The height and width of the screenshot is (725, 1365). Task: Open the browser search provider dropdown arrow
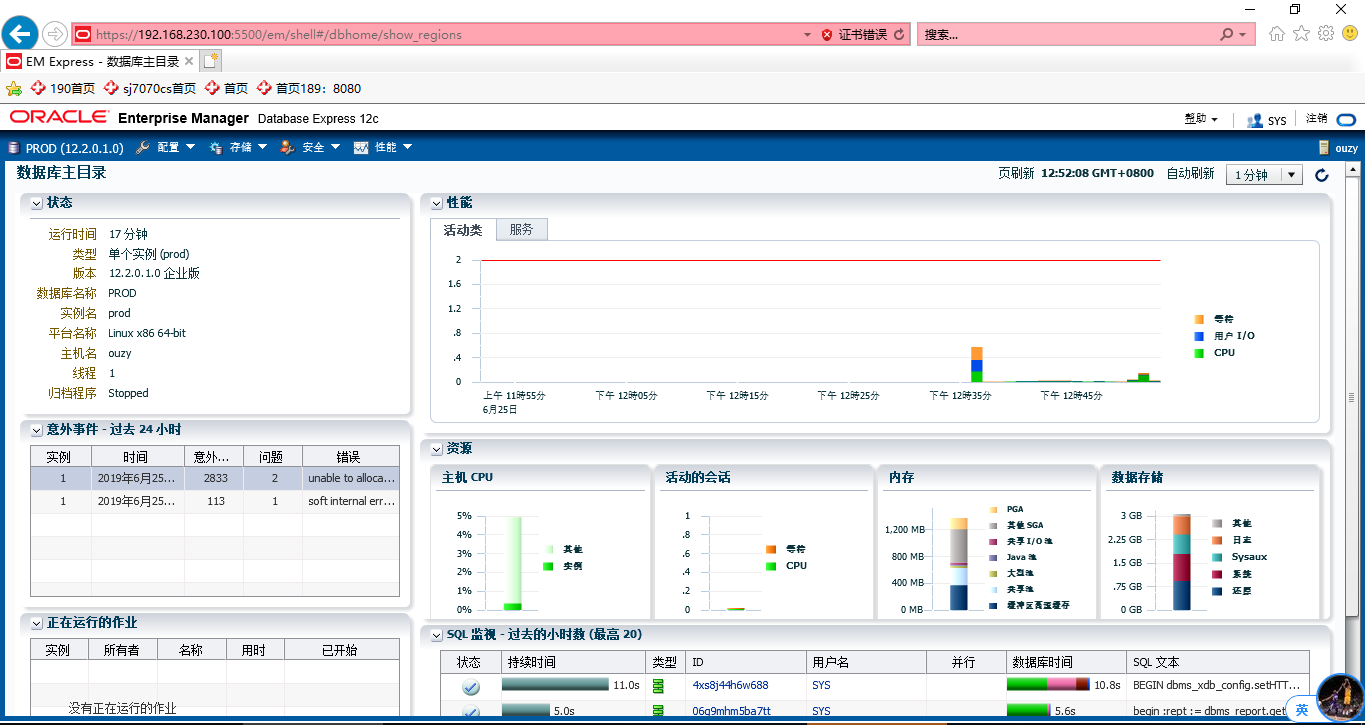click(x=1244, y=35)
